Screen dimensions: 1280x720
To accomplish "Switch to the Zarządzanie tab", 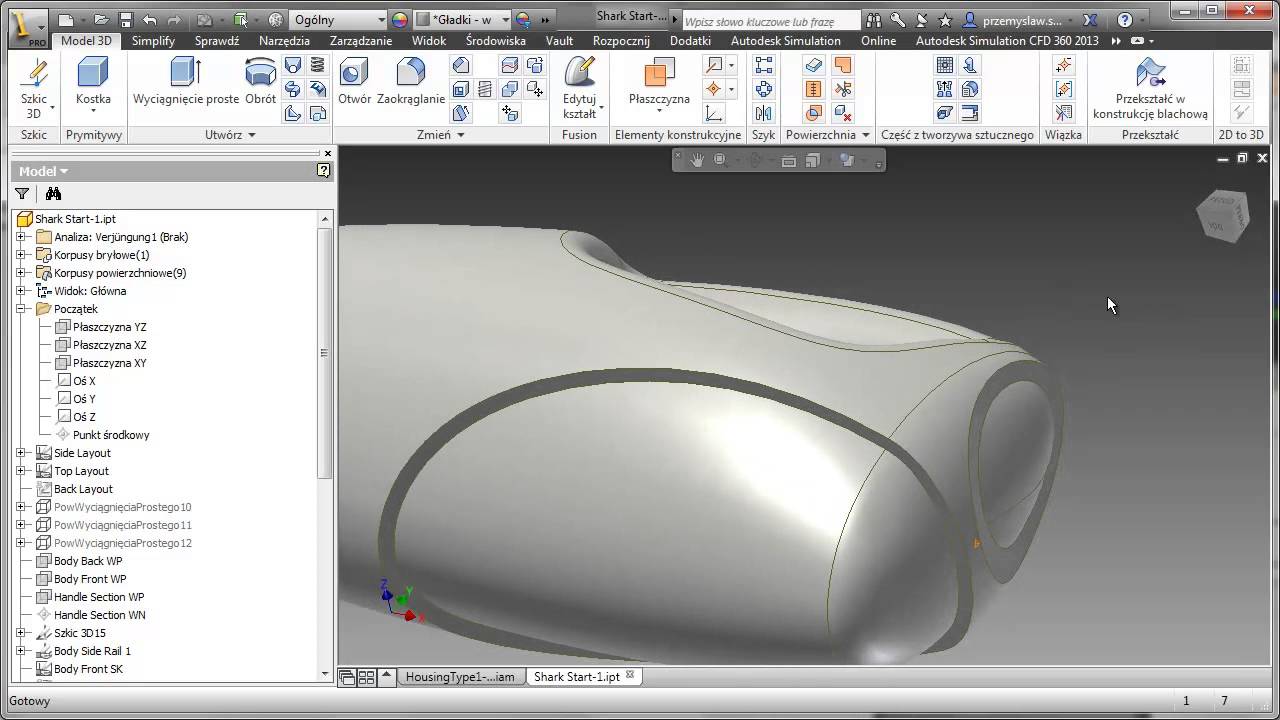I will tap(361, 41).
